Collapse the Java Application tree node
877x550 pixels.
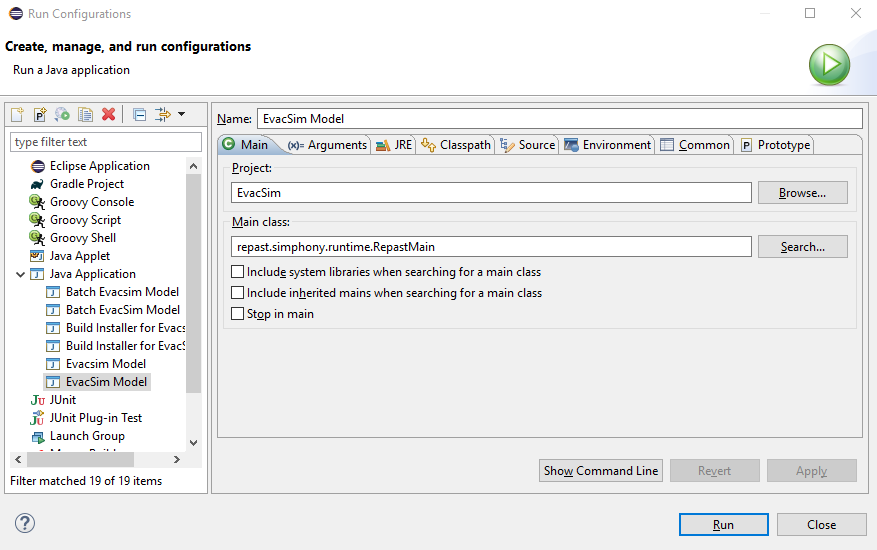point(21,274)
